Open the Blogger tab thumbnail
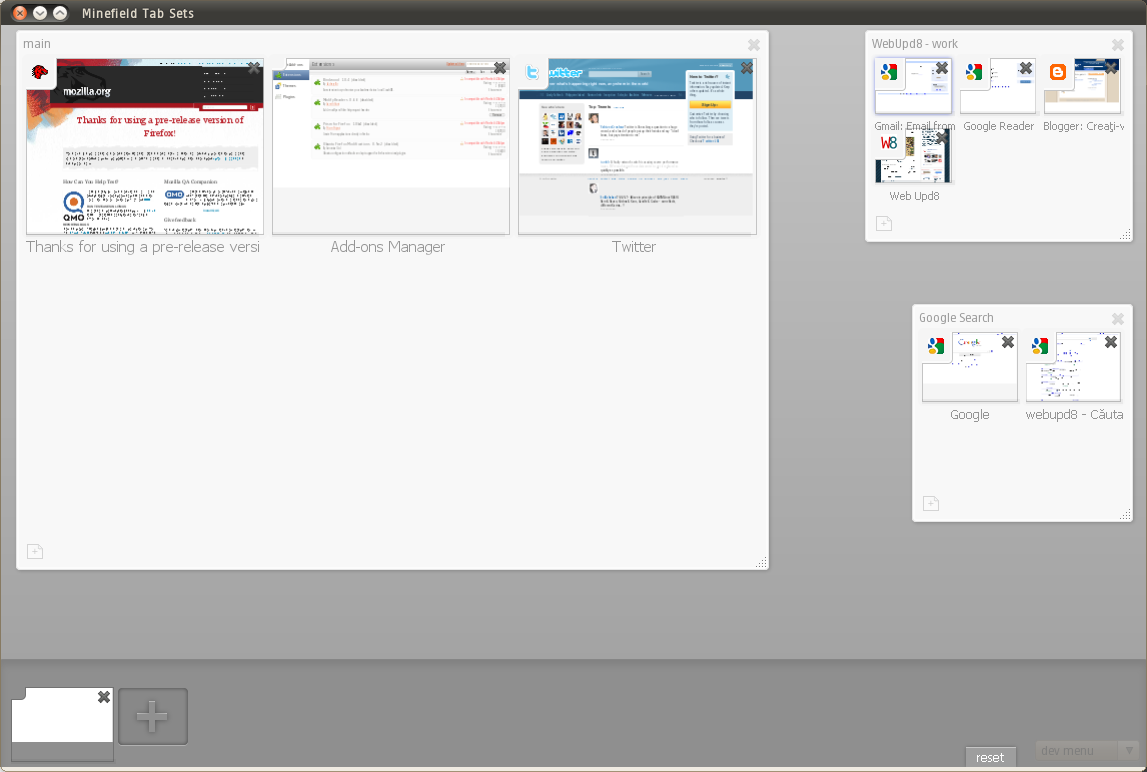The image size is (1147, 772). (1083, 86)
